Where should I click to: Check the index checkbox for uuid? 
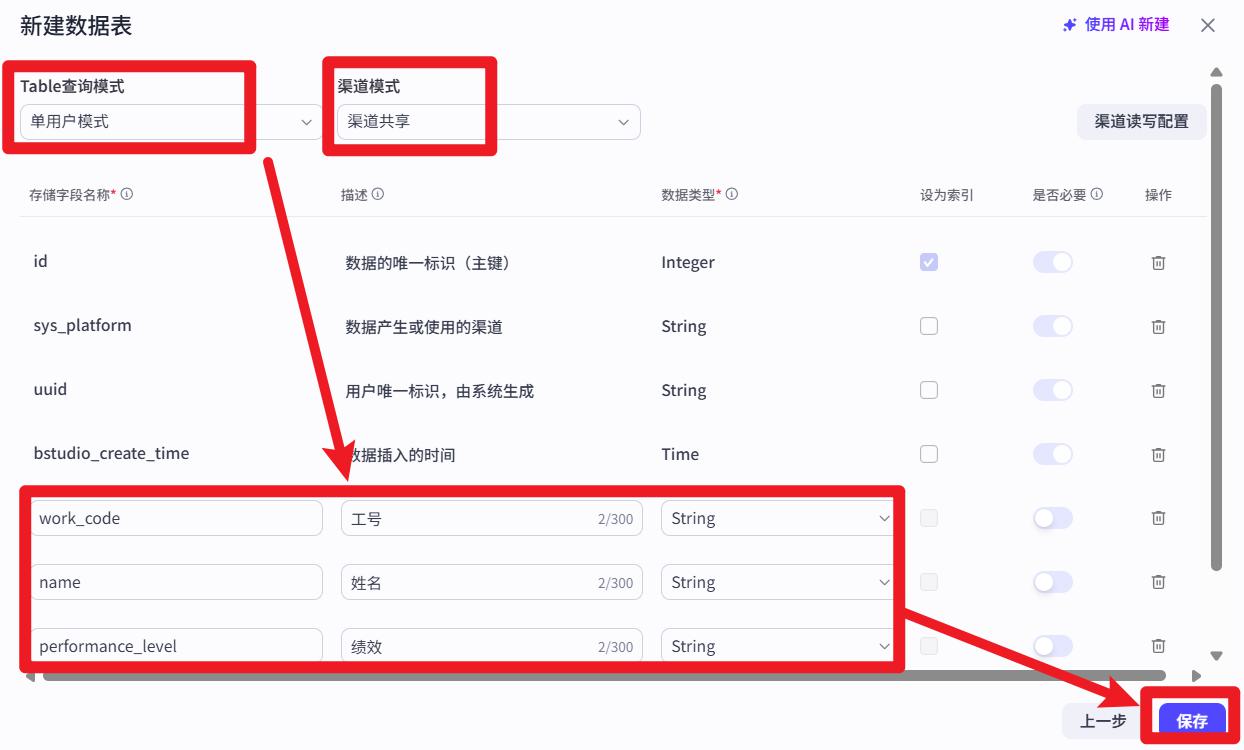(x=929, y=390)
